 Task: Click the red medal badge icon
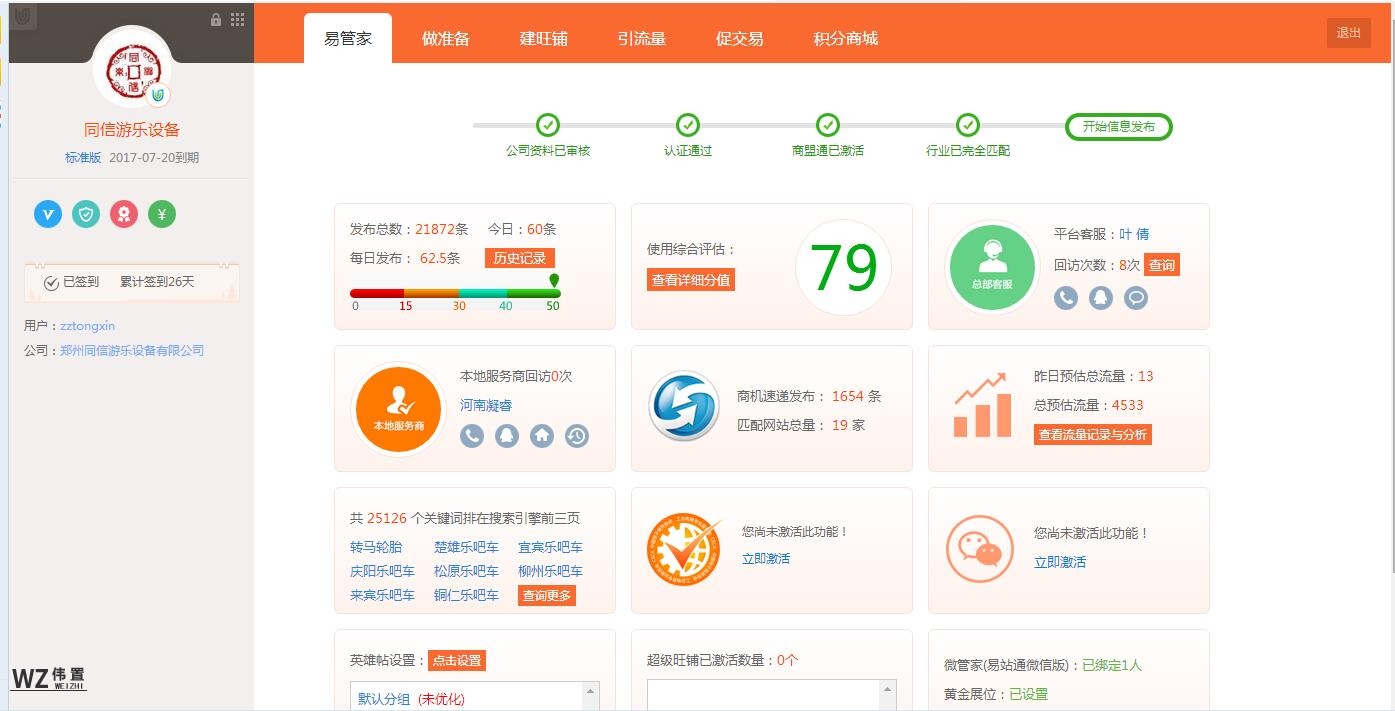123,214
